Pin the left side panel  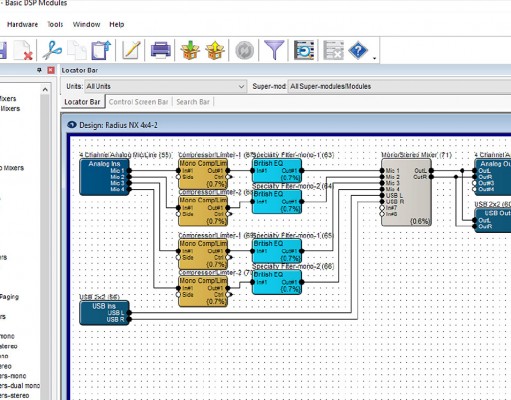[39, 70]
